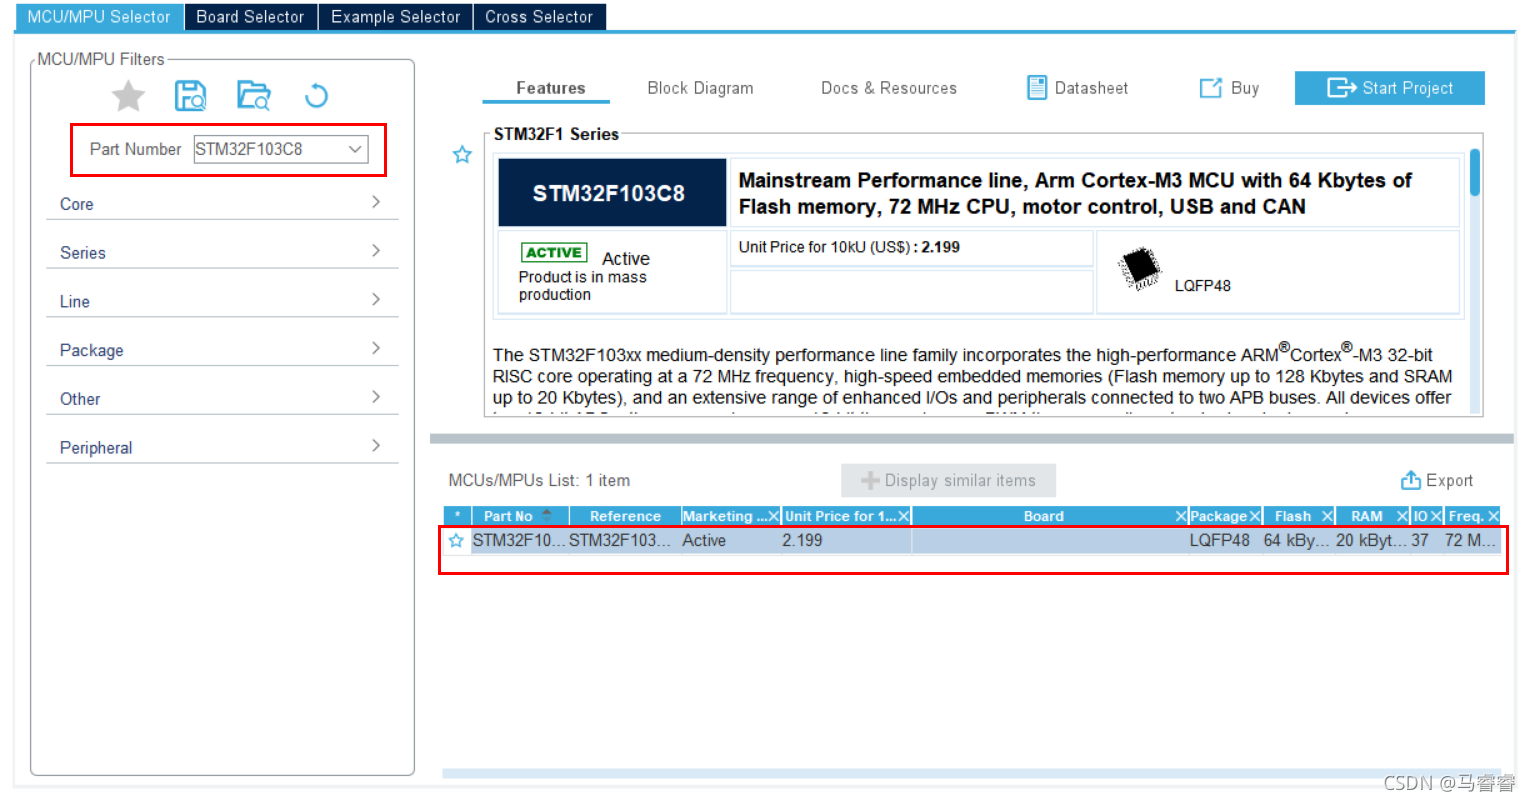Click the star column header in MCU list

pyautogui.click(x=457, y=516)
